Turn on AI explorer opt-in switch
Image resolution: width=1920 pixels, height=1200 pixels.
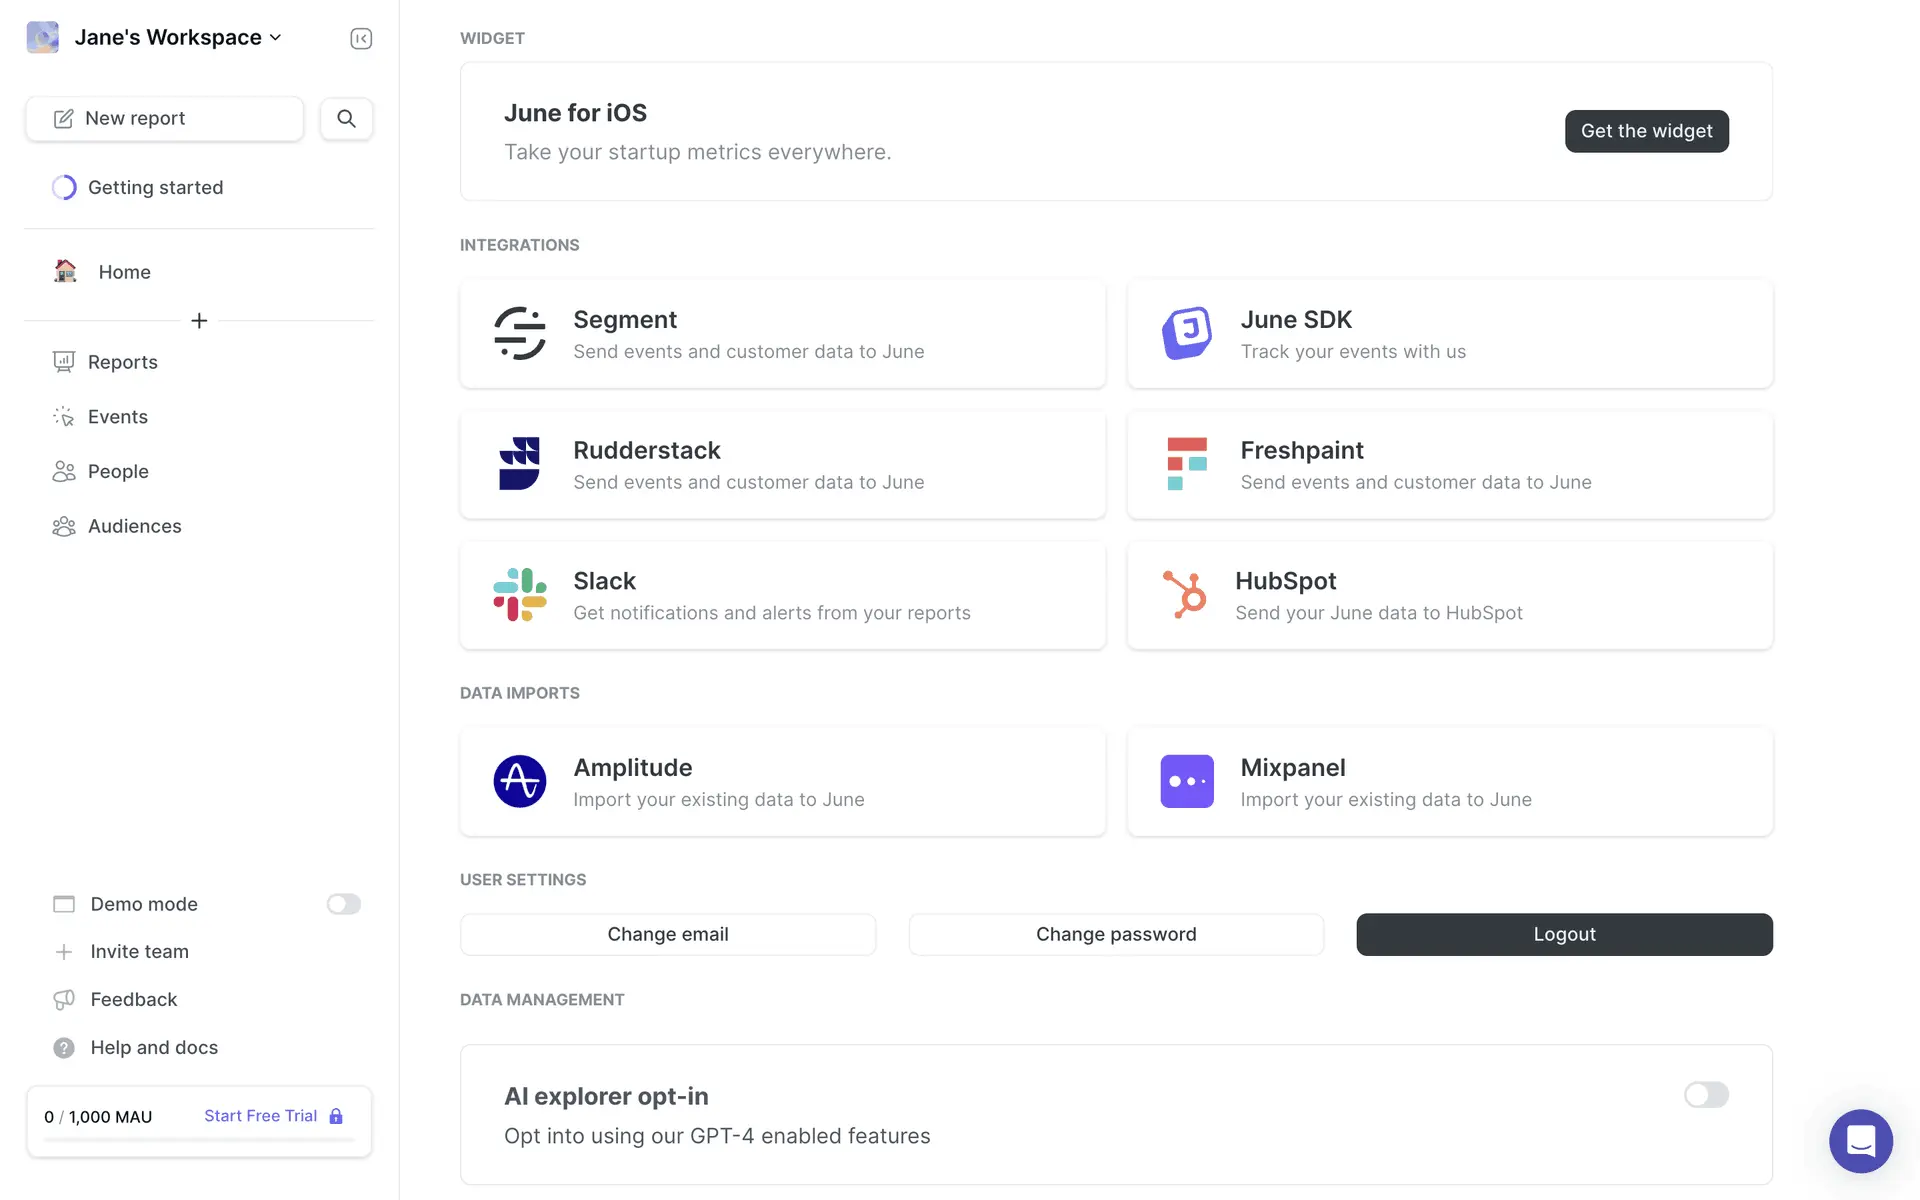[x=1706, y=1095]
